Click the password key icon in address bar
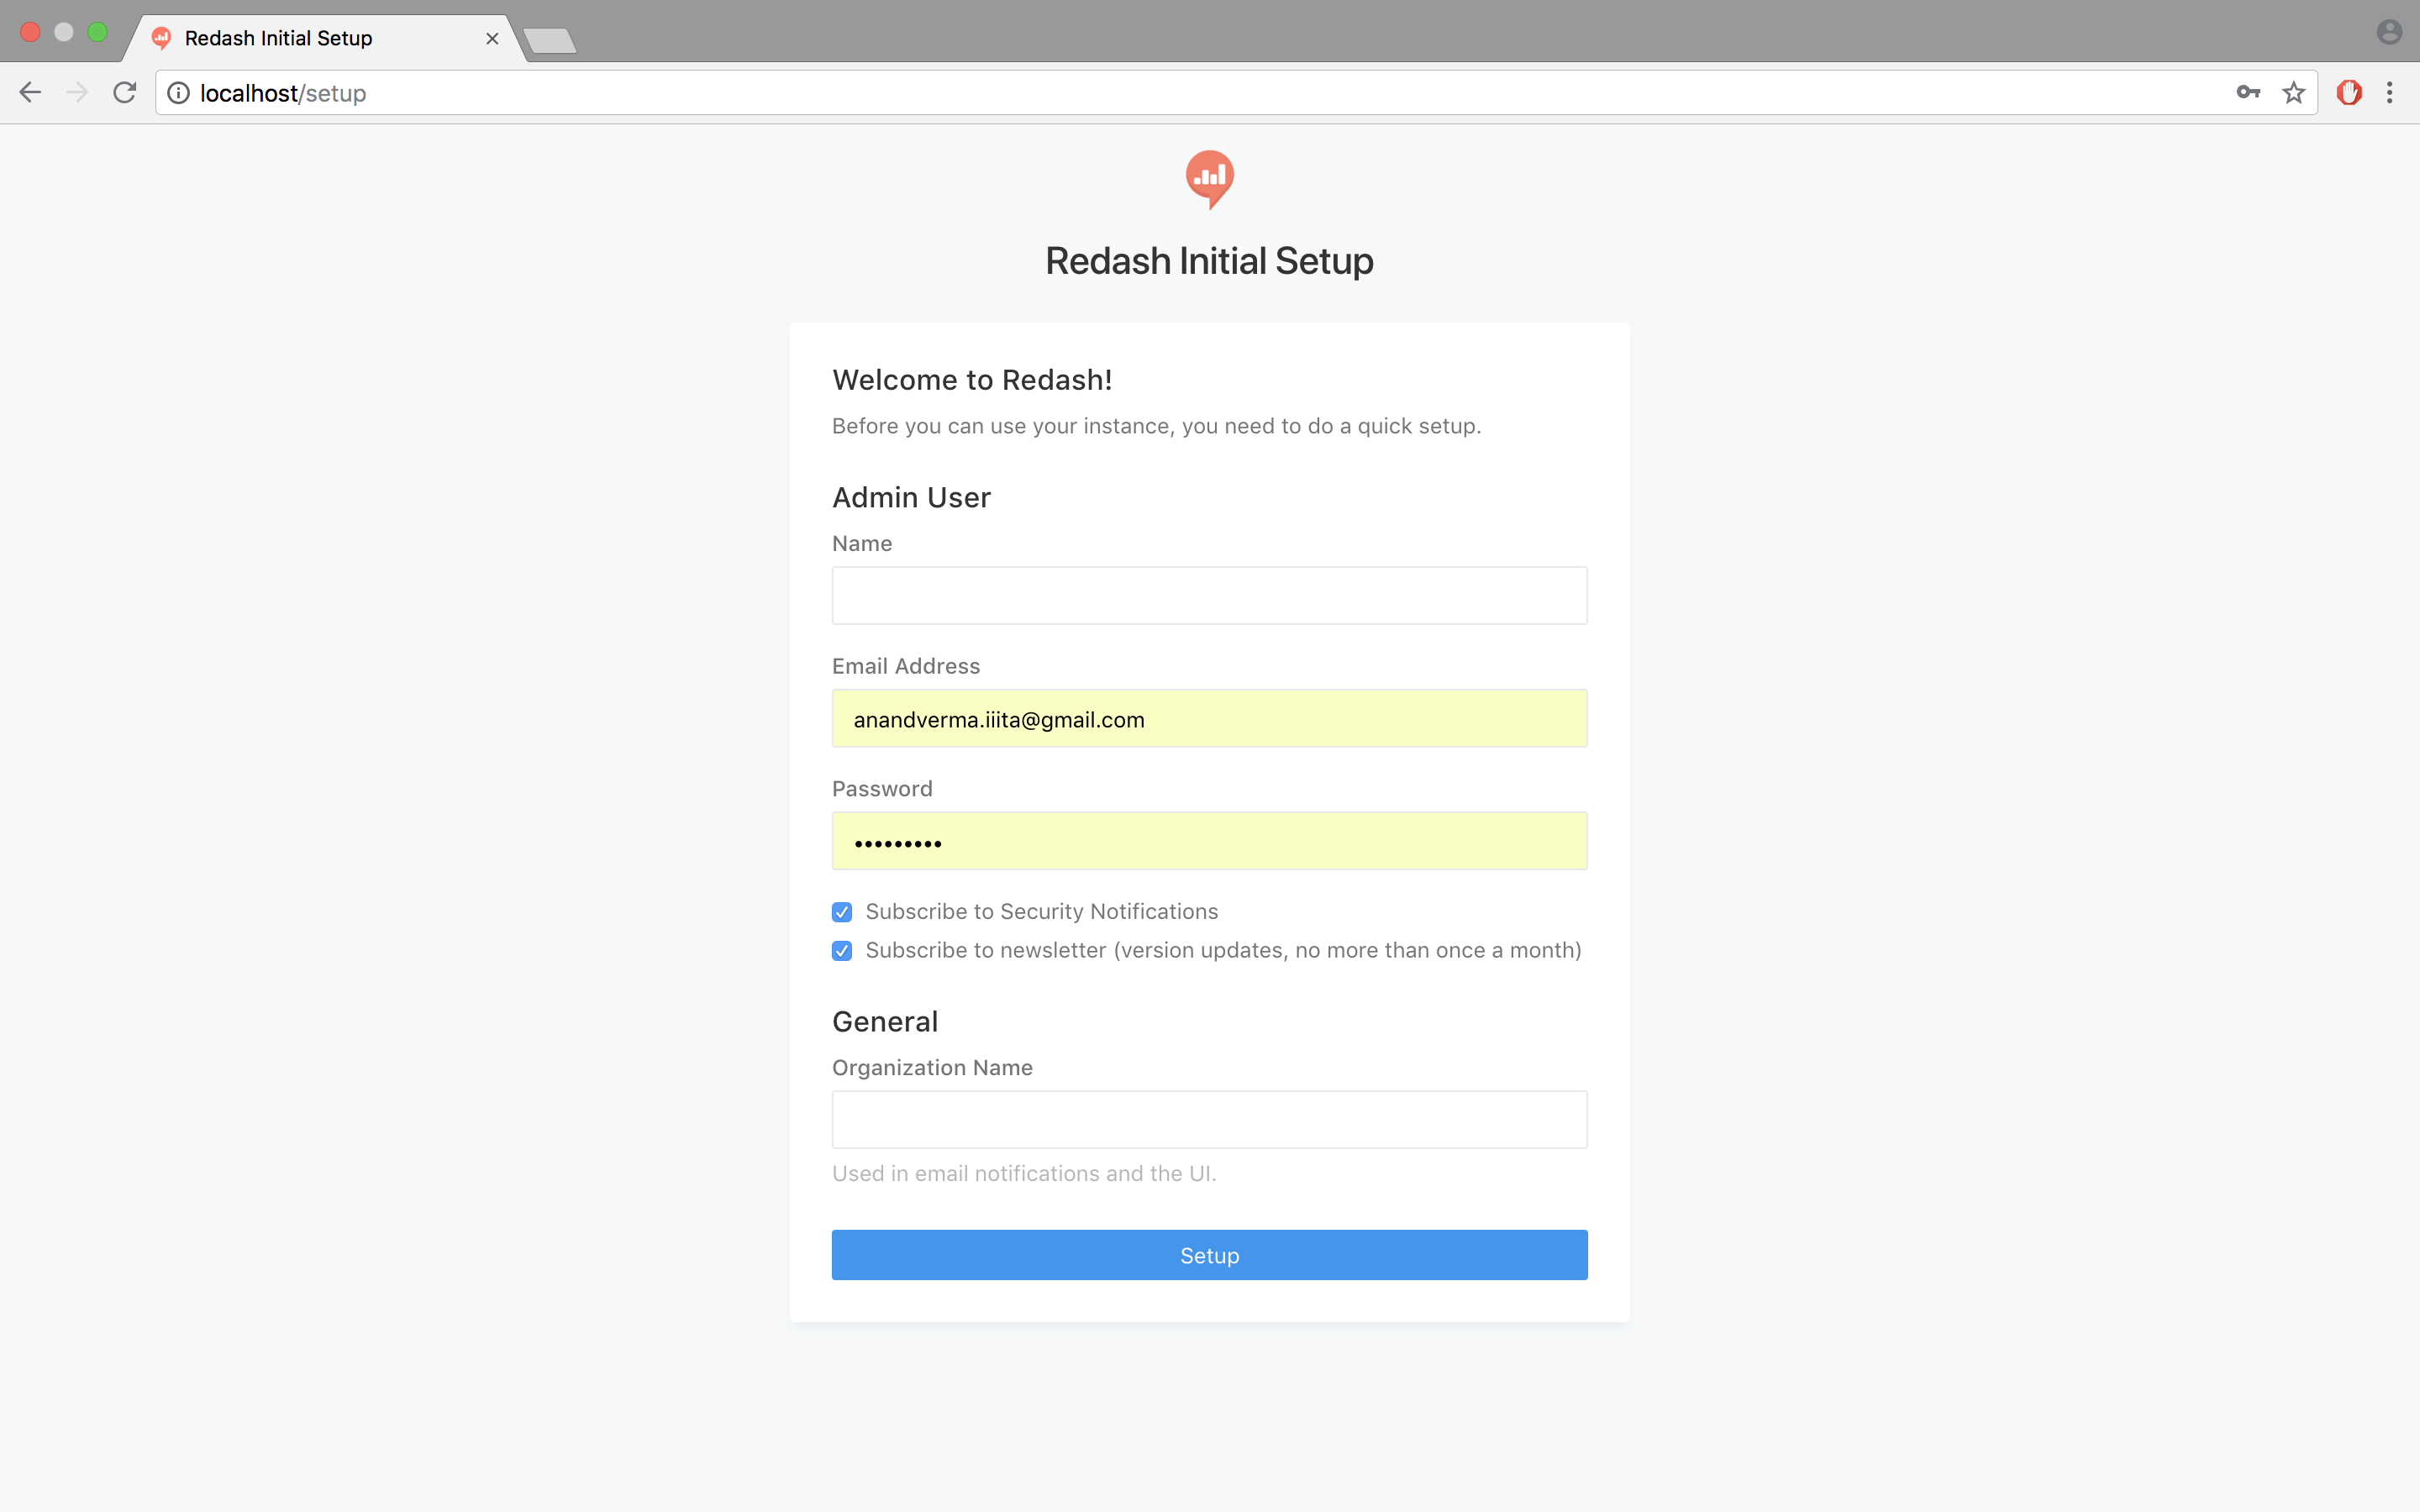 (x=2249, y=92)
